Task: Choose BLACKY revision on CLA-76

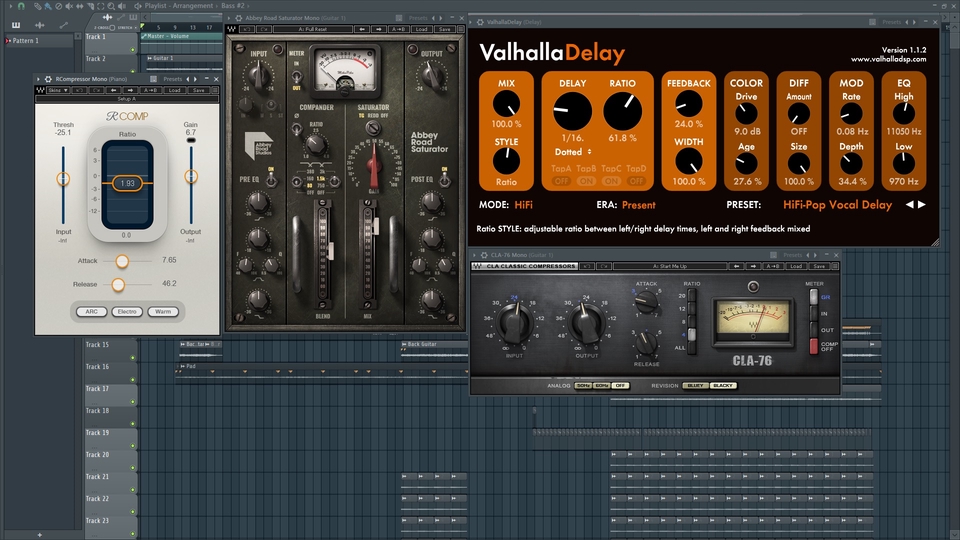Action: [x=722, y=386]
